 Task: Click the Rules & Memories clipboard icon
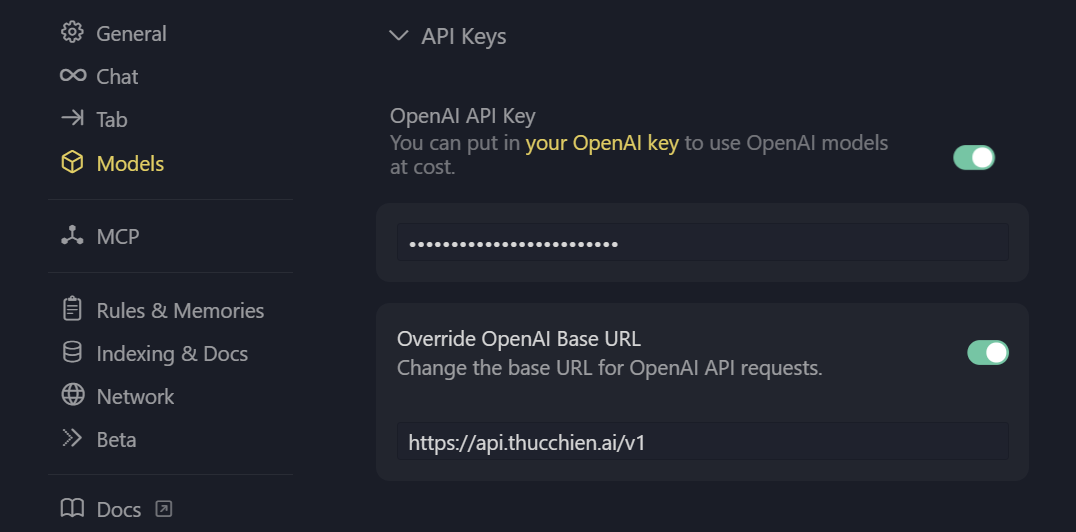pos(72,310)
